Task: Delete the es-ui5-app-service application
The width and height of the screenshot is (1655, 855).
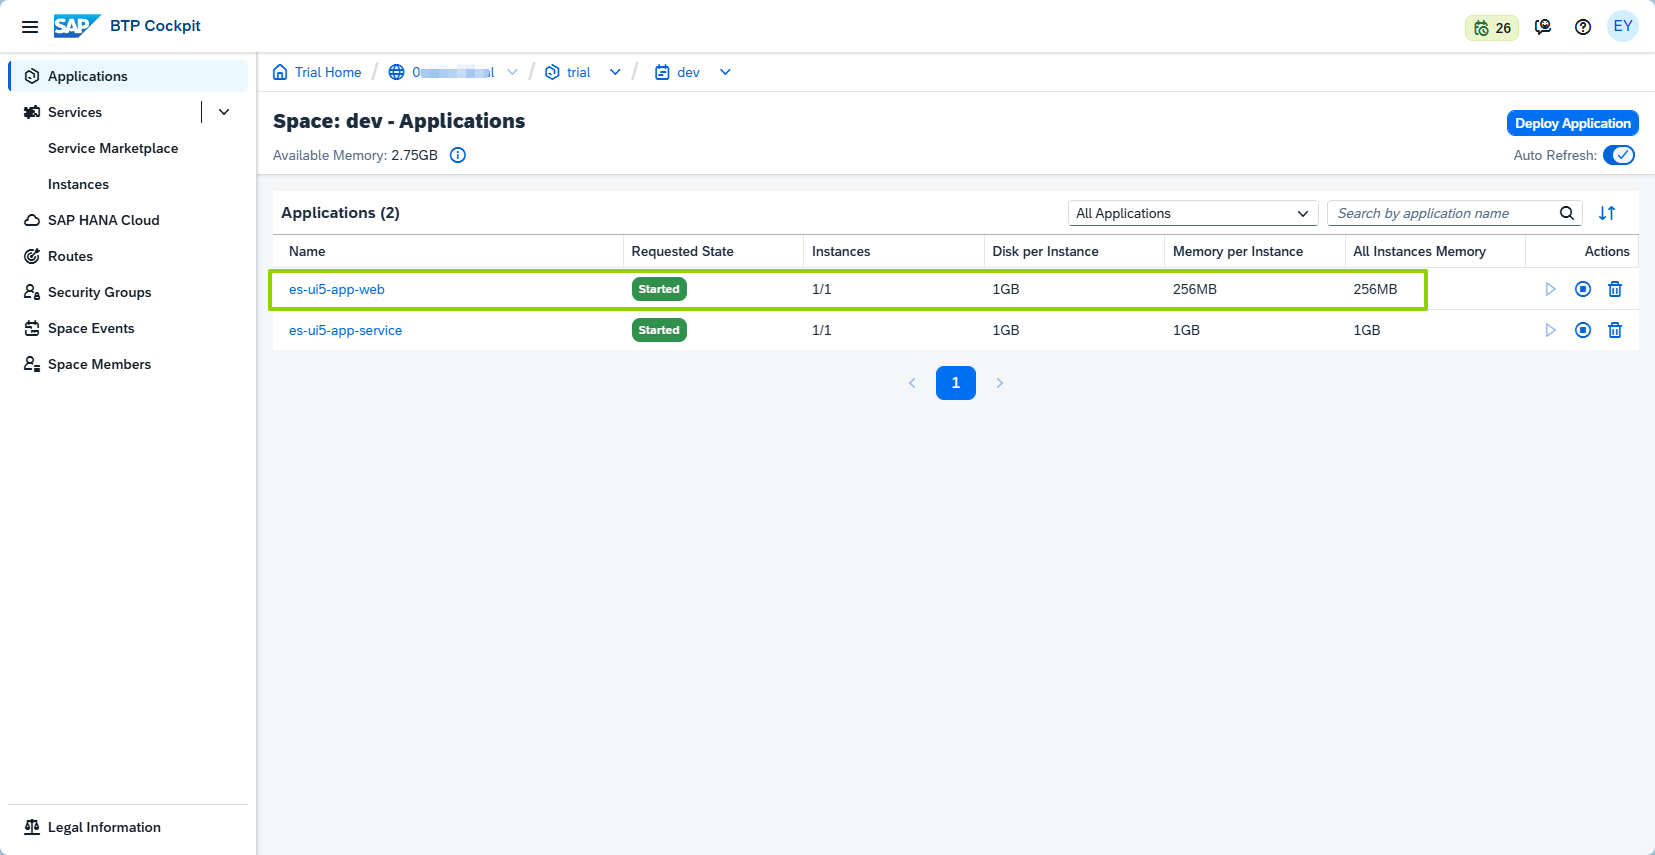Action: coord(1614,330)
